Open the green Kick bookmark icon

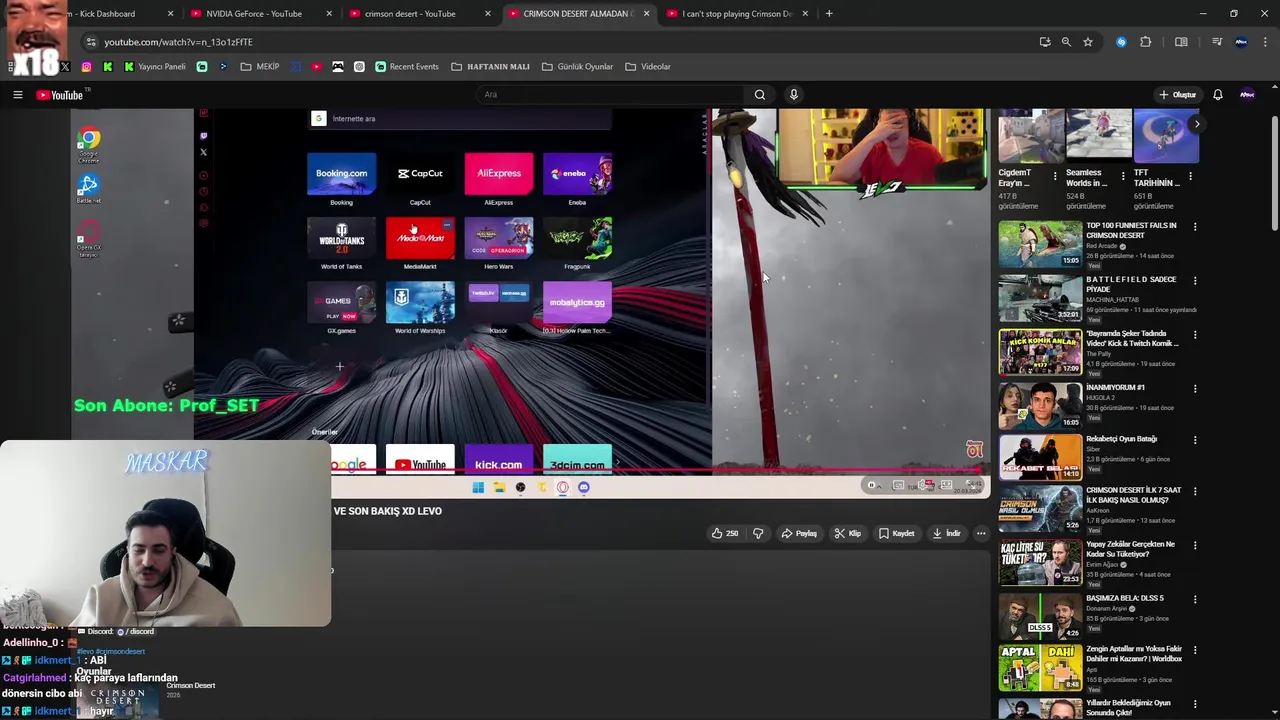[108, 67]
